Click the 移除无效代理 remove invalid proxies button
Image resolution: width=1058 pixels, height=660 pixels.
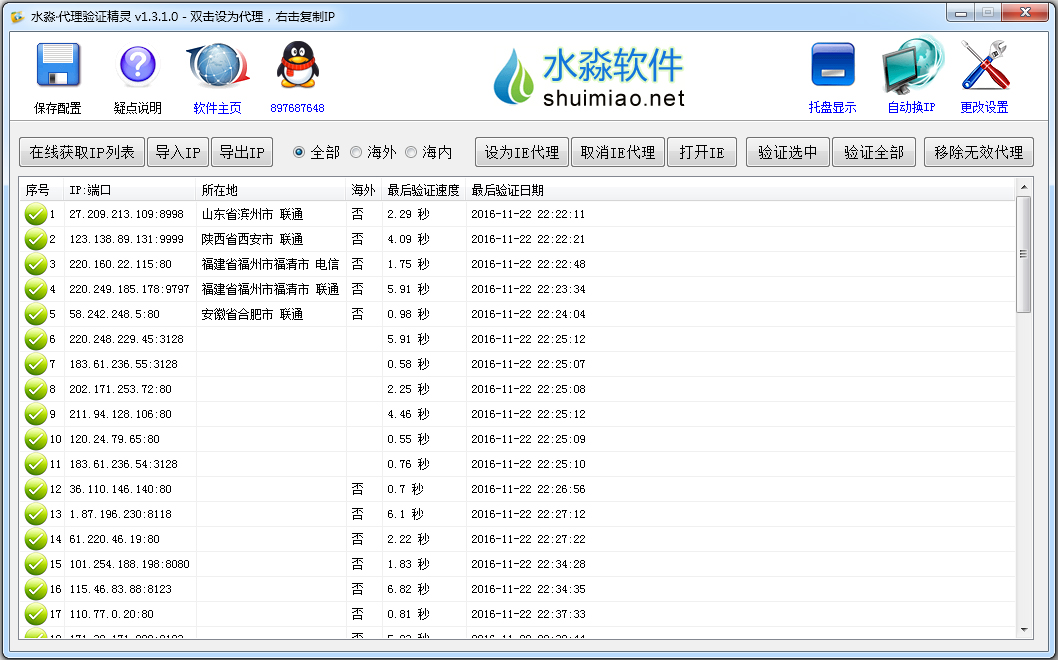(x=979, y=152)
